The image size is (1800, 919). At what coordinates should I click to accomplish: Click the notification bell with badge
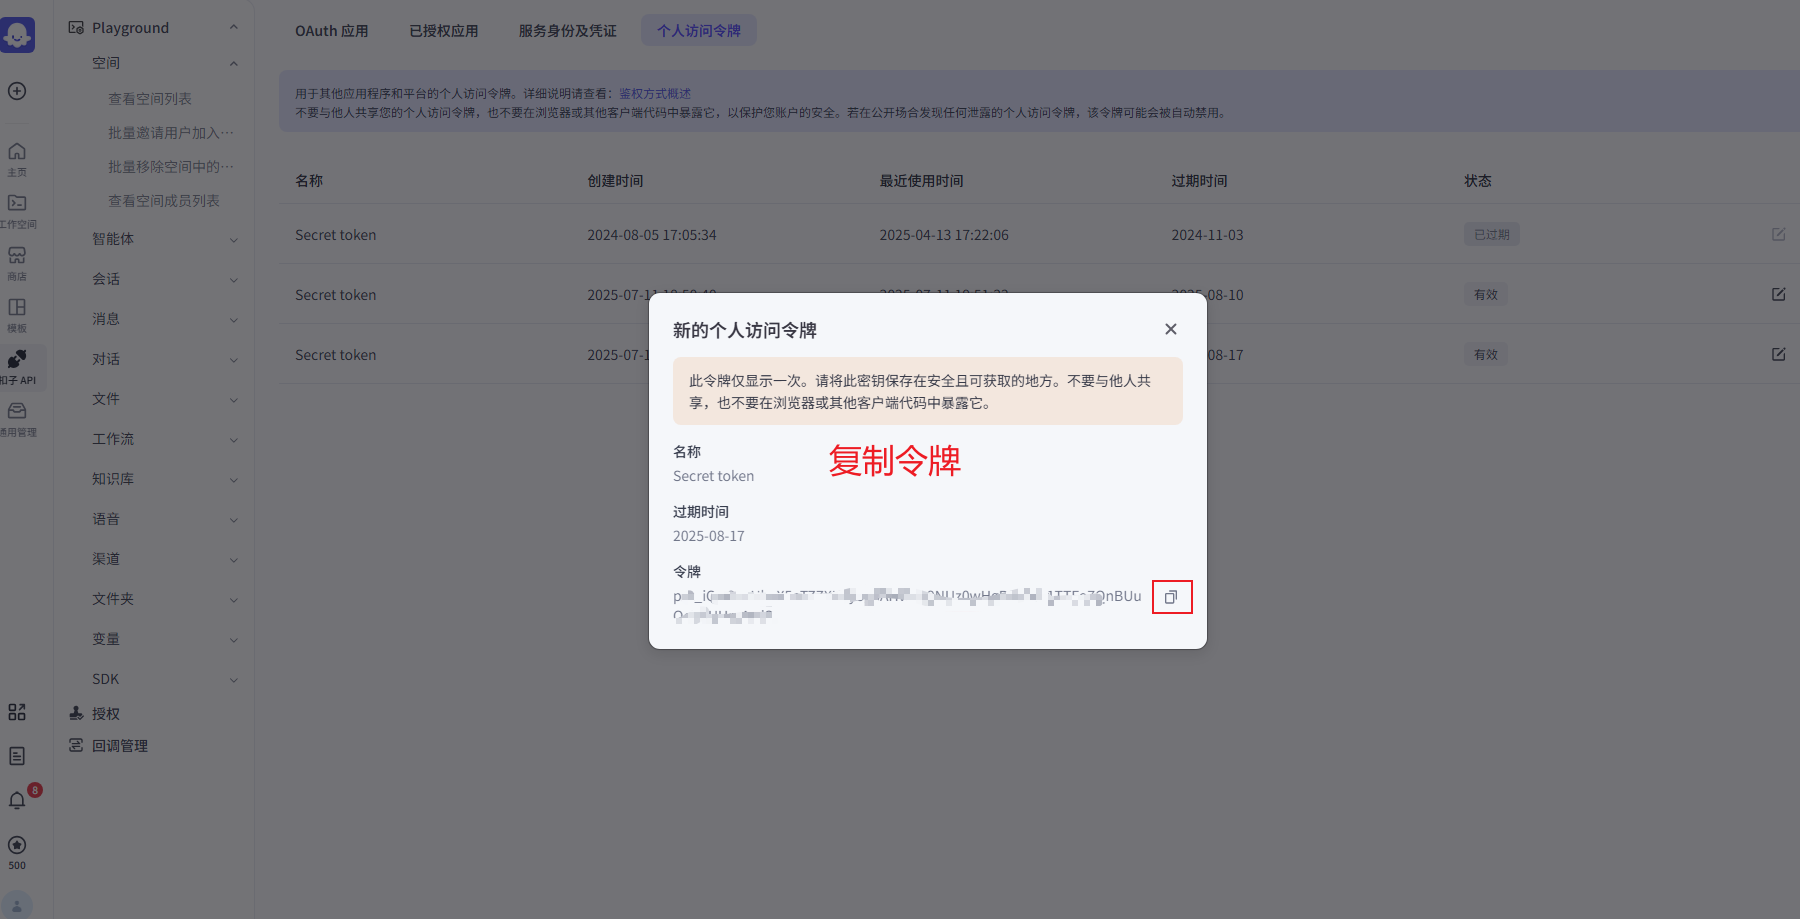point(17,800)
